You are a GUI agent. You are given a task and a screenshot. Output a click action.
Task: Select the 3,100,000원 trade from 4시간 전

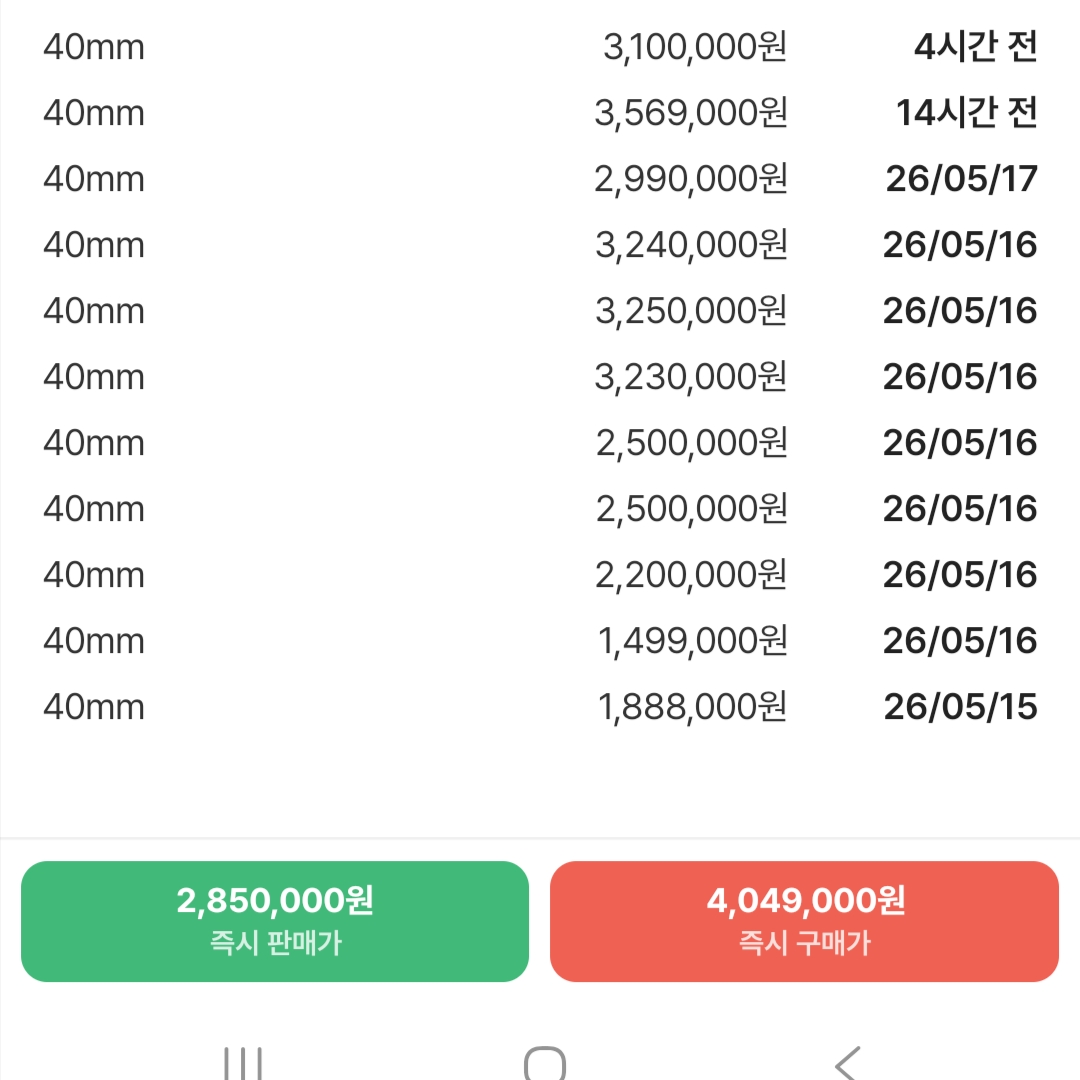pos(540,47)
